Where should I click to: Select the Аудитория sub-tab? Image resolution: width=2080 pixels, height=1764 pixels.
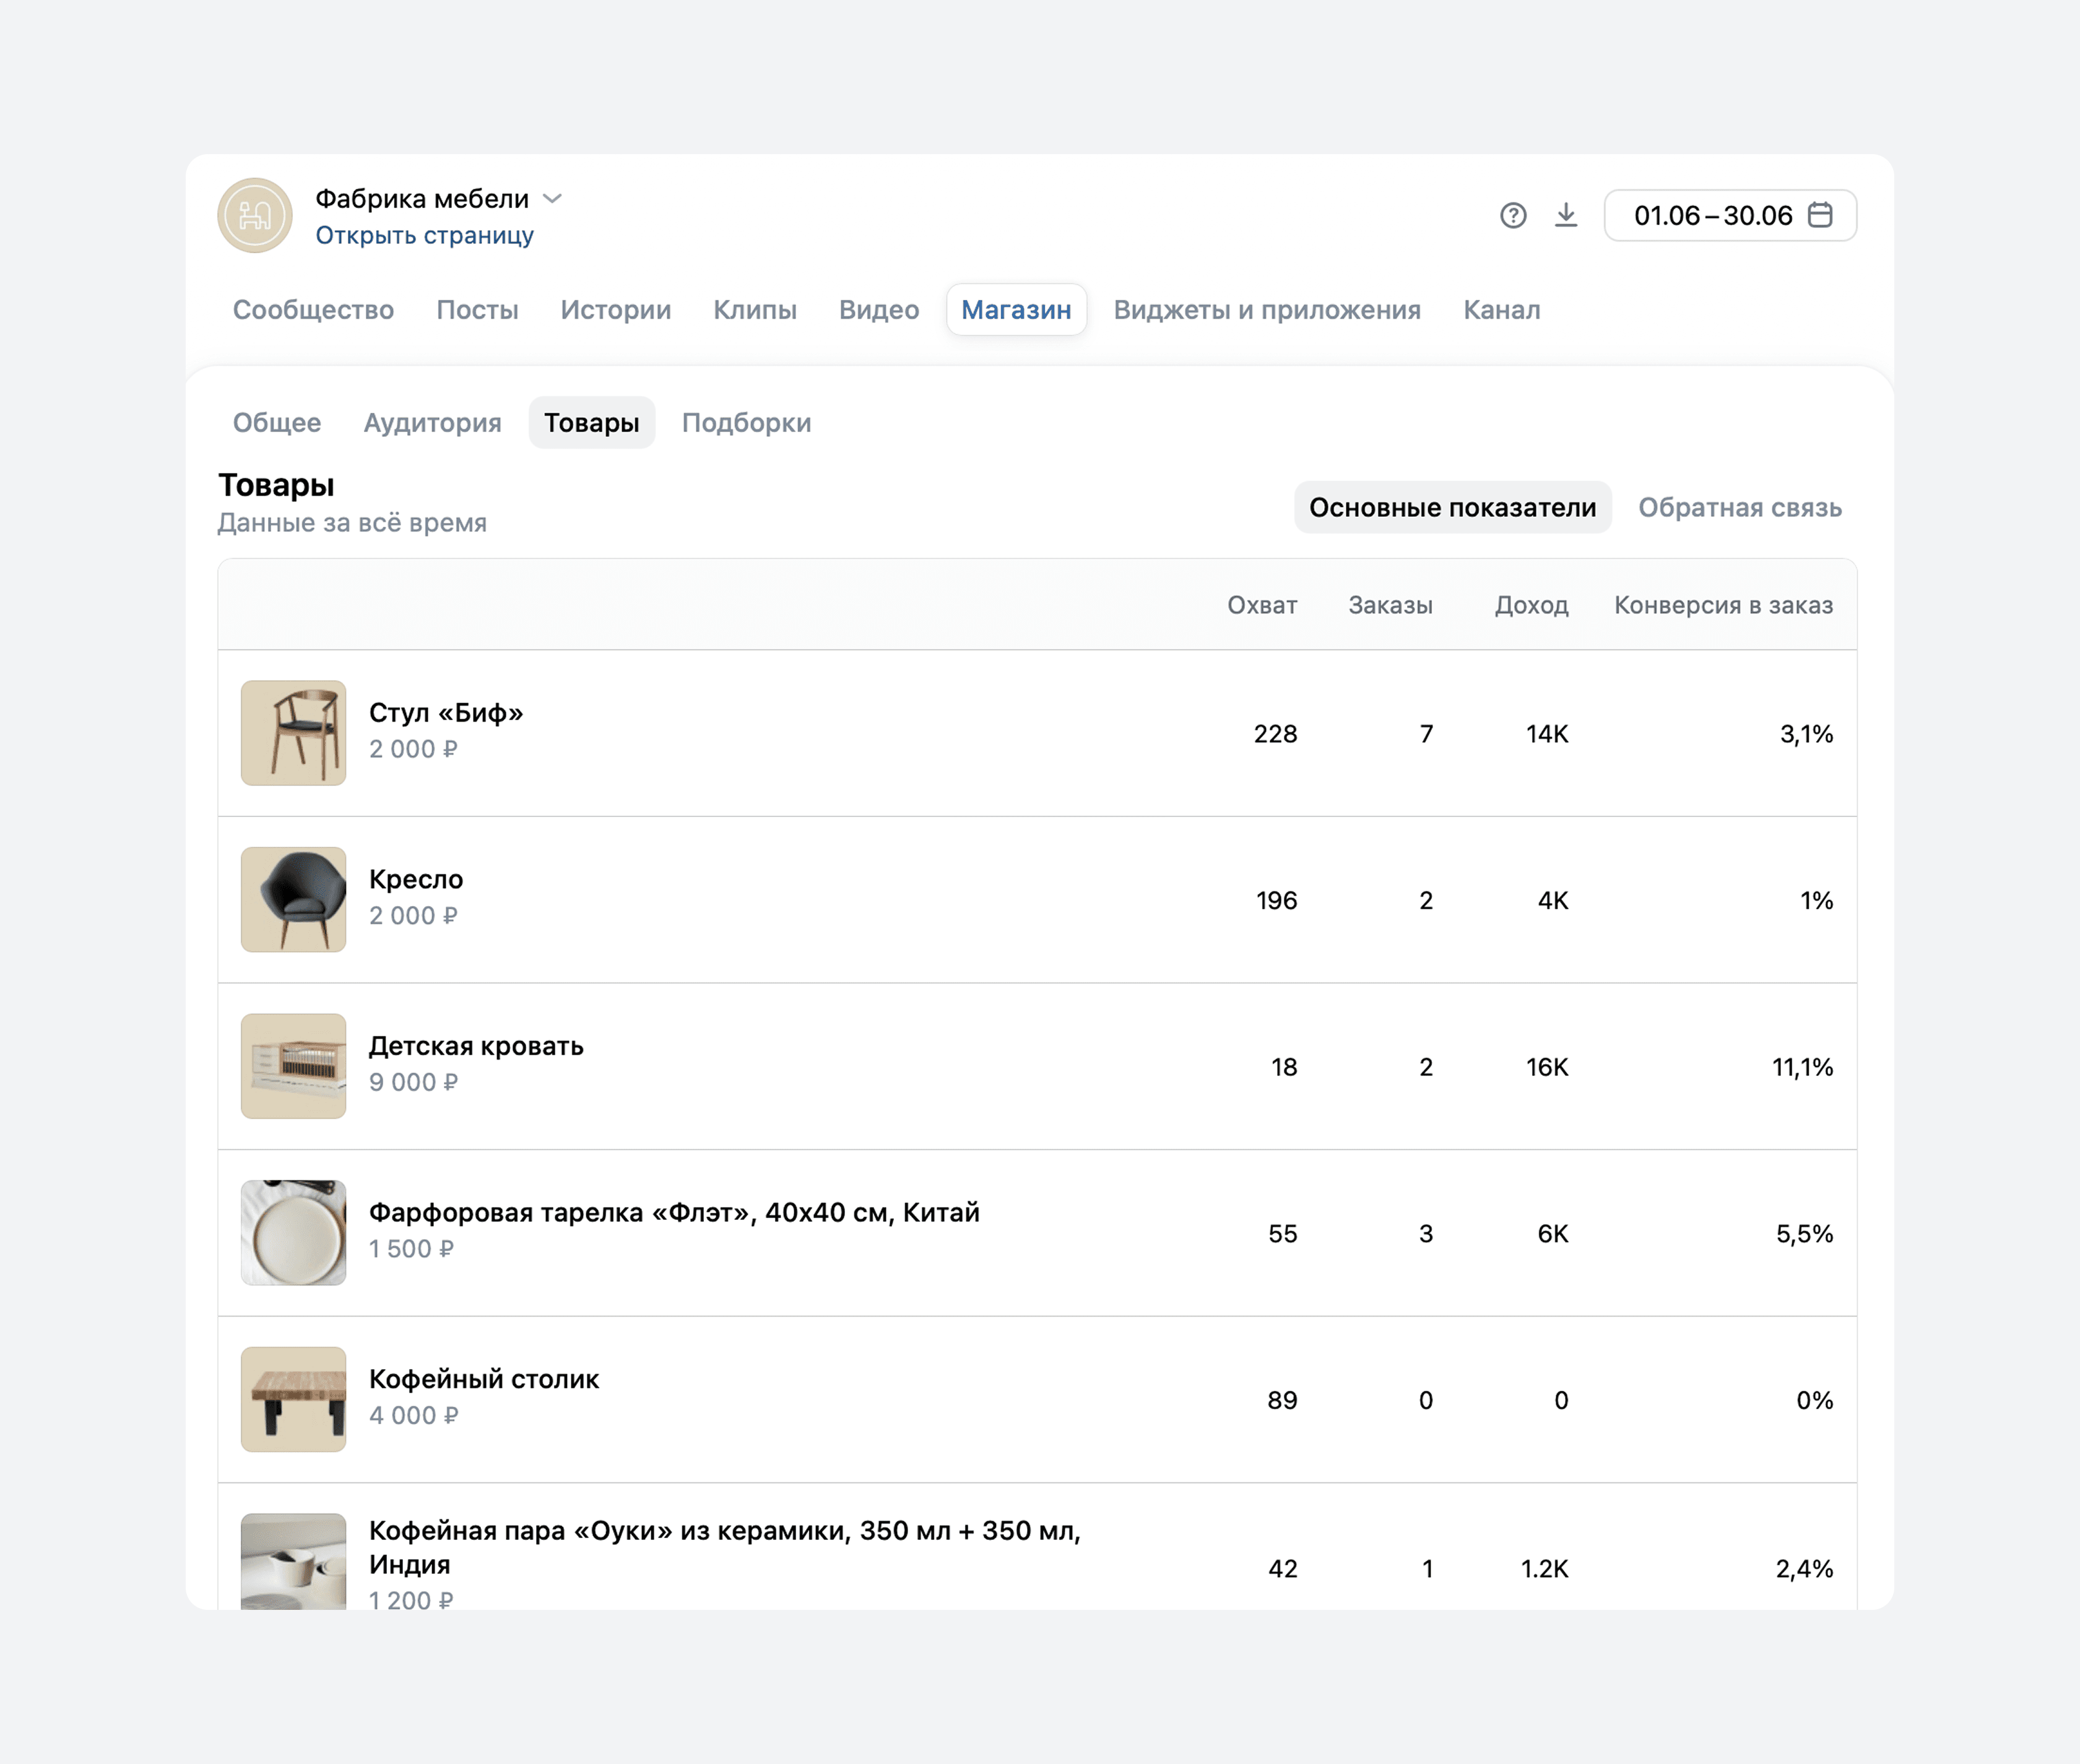click(x=432, y=423)
